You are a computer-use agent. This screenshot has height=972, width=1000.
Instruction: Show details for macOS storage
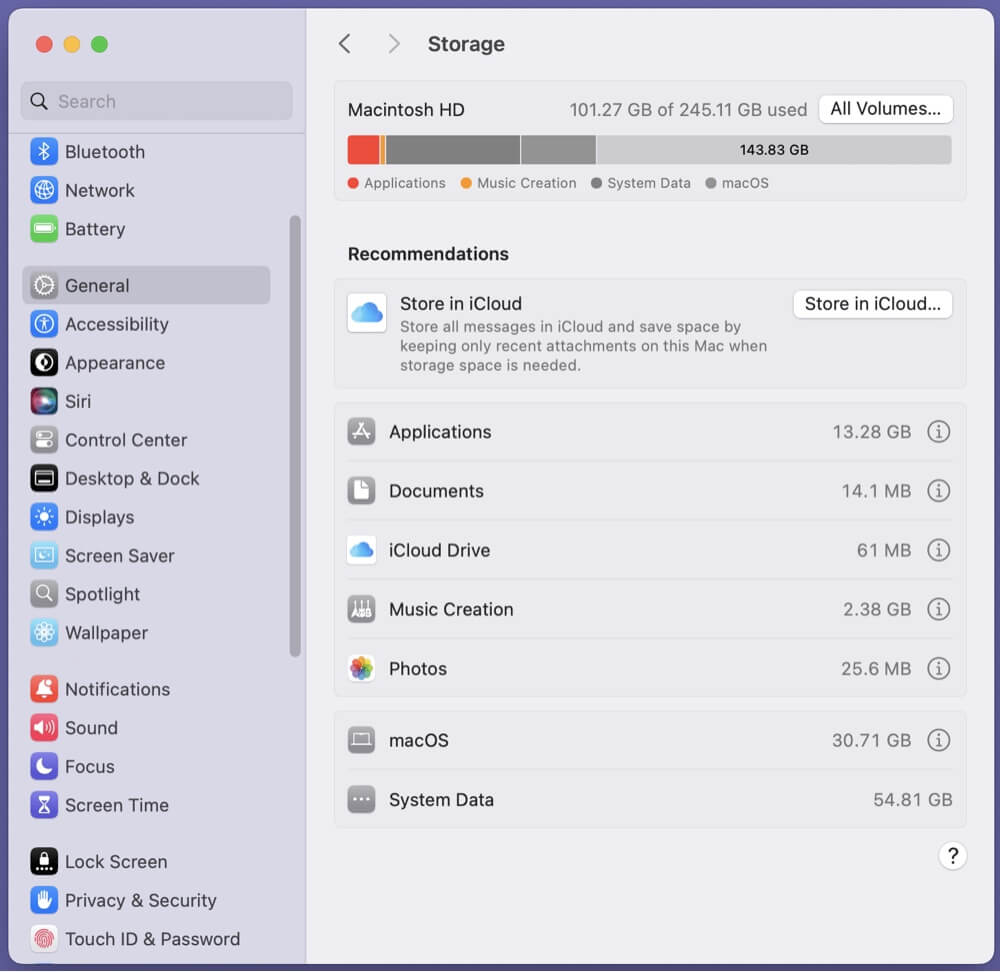point(938,741)
